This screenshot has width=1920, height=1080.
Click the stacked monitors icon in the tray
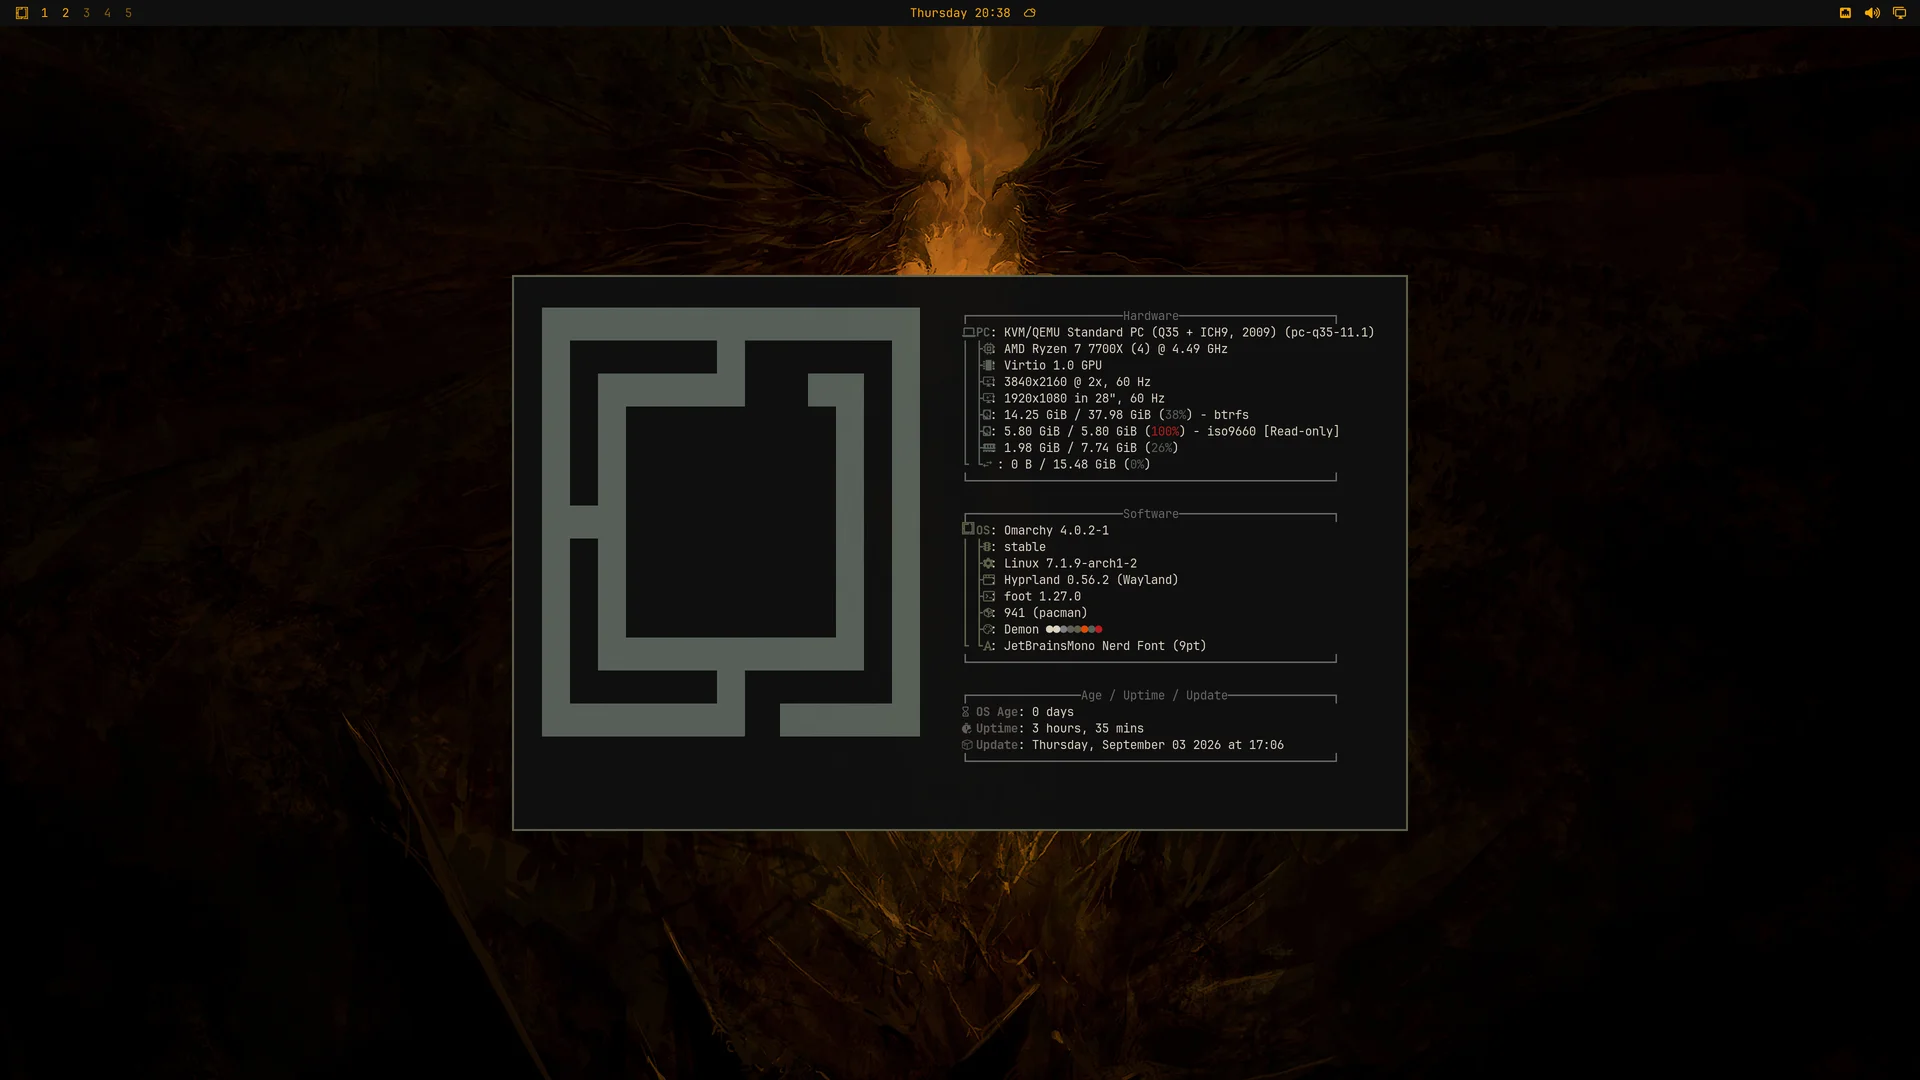(x=1899, y=13)
